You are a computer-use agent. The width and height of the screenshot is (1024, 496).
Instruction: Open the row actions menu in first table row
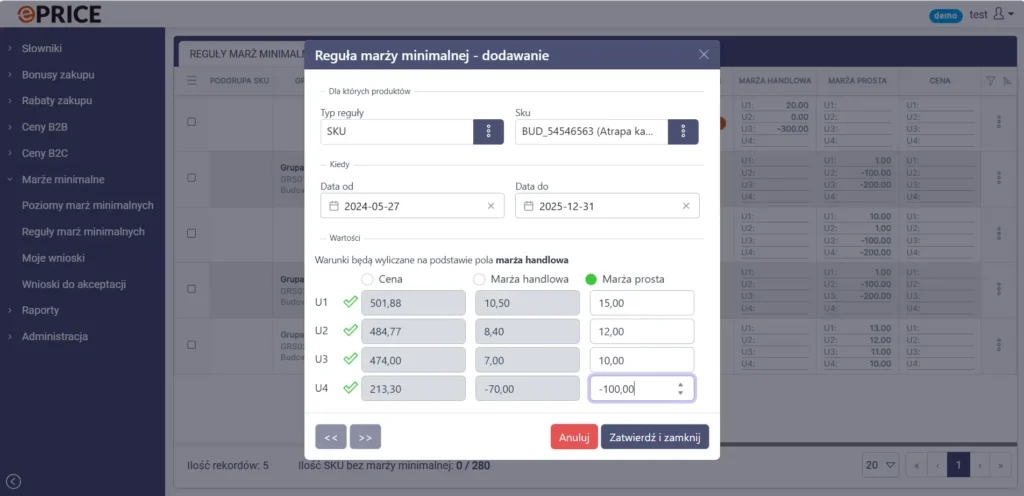pos(998,122)
